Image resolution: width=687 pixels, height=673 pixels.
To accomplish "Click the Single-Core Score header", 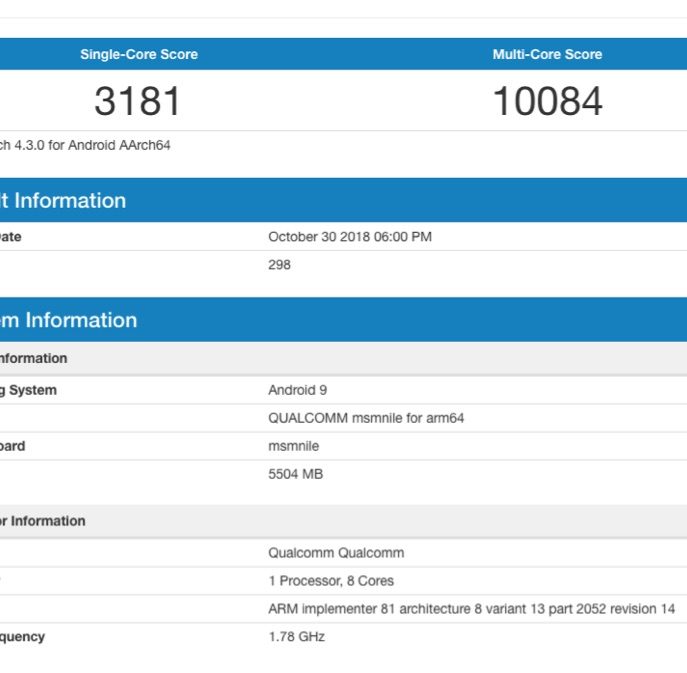I will click(138, 54).
